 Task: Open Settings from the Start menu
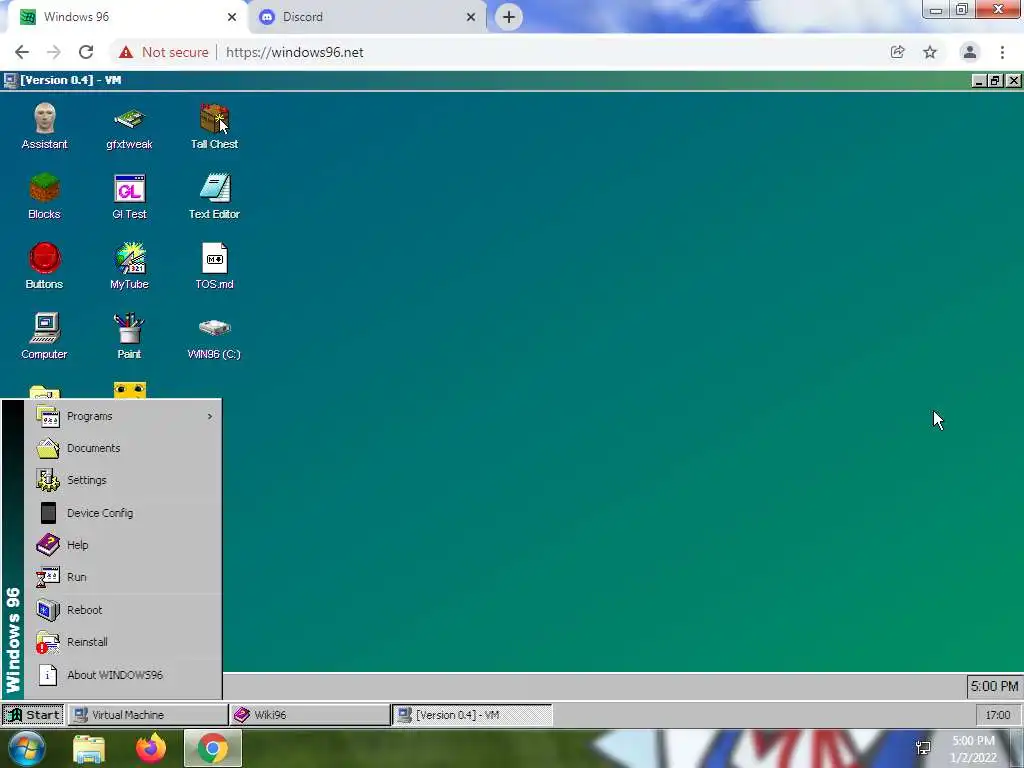point(123,480)
